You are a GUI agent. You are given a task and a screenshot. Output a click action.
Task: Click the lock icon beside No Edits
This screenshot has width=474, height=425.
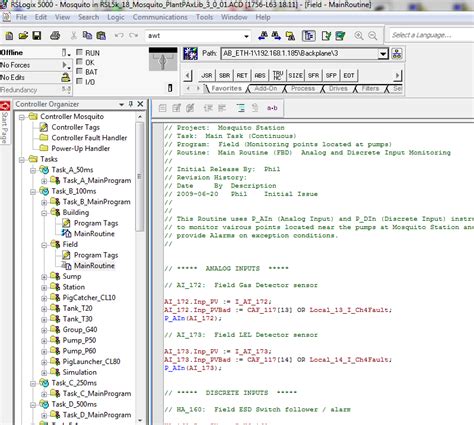point(66,78)
